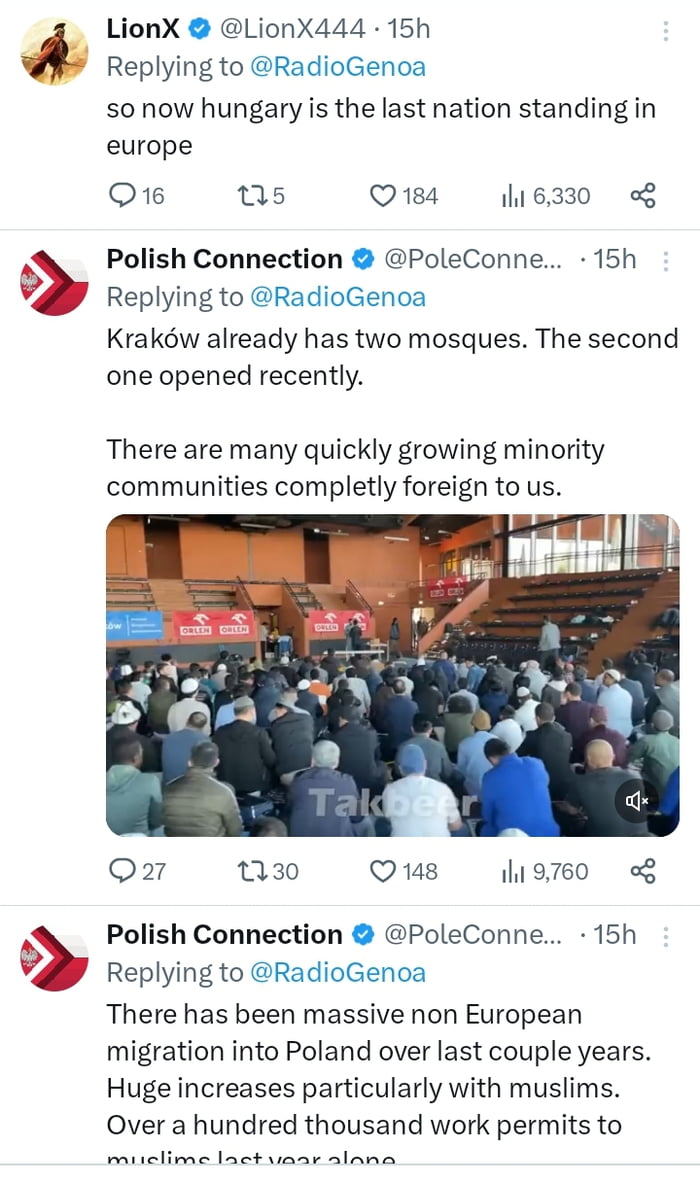Open more options for Kraków mosques tweet
Viewport: 700px width, 1182px height.
tap(666, 261)
